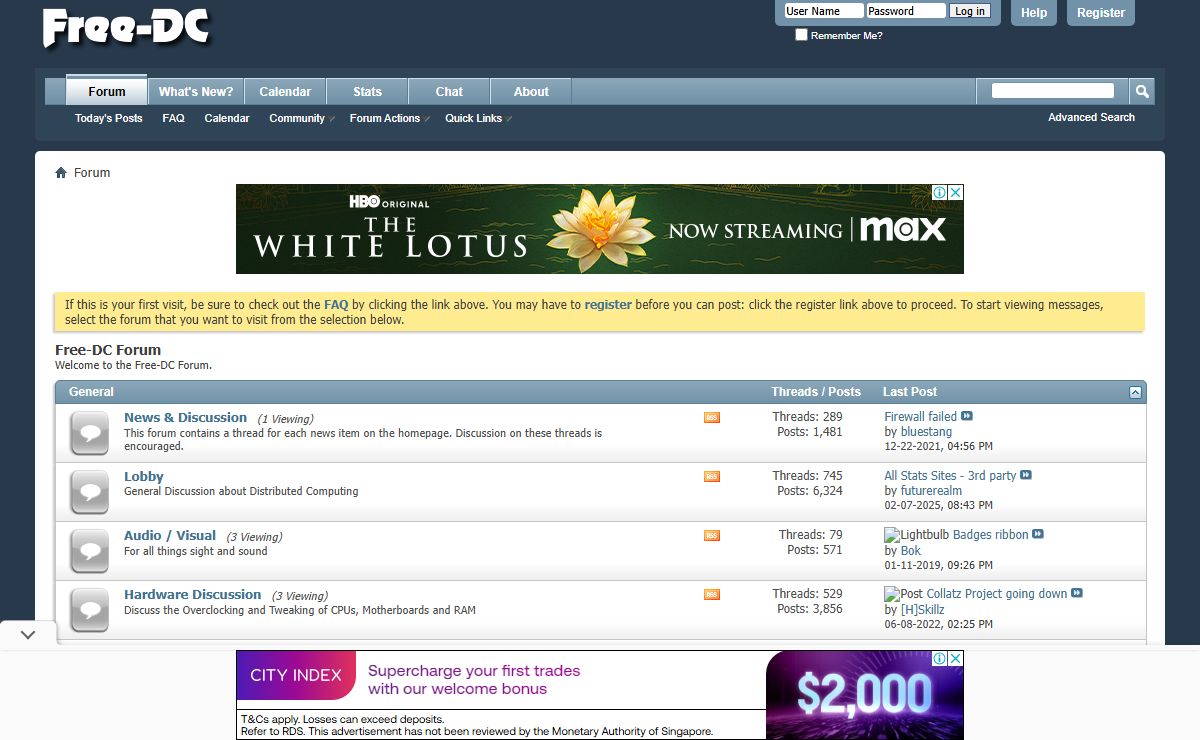Click the Forum breadcrumb link
1200x740 pixels.
pos(92,173)
